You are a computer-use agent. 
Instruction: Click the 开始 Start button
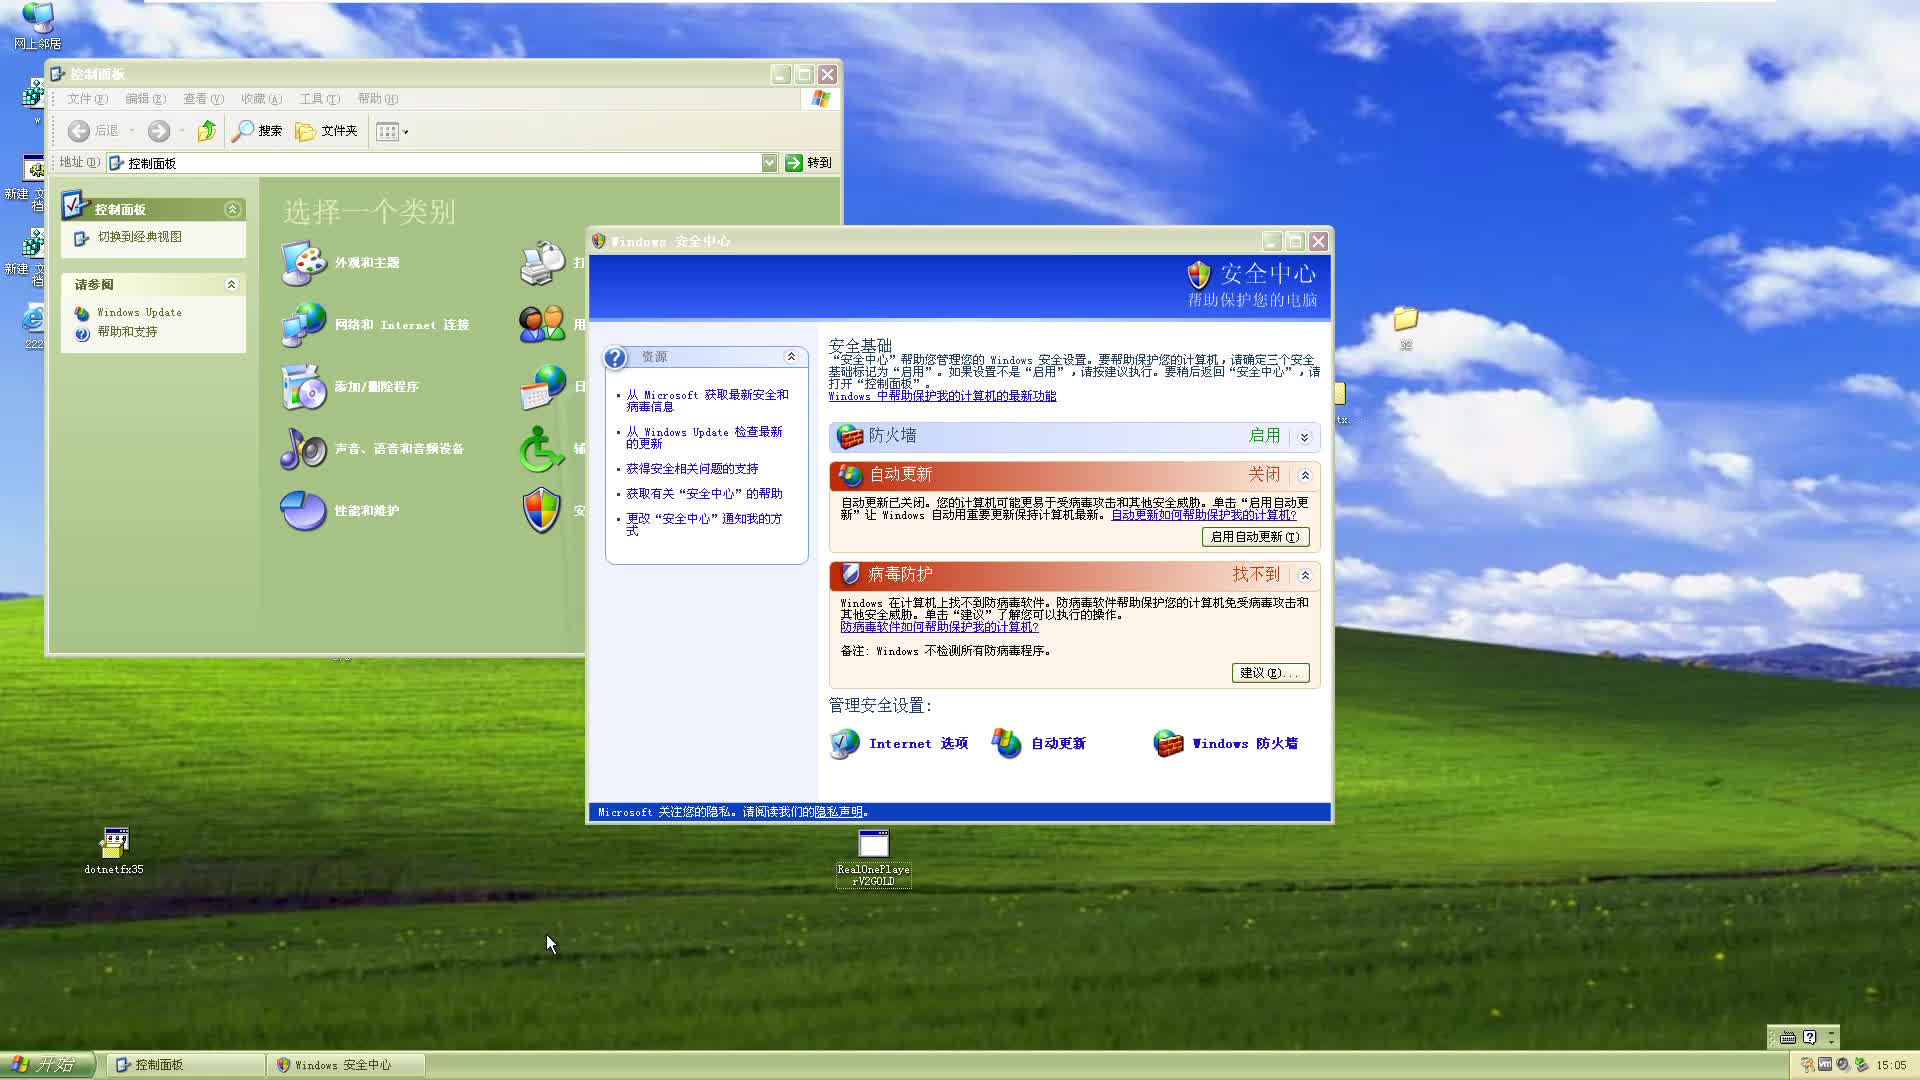[x=47, y=1065]
